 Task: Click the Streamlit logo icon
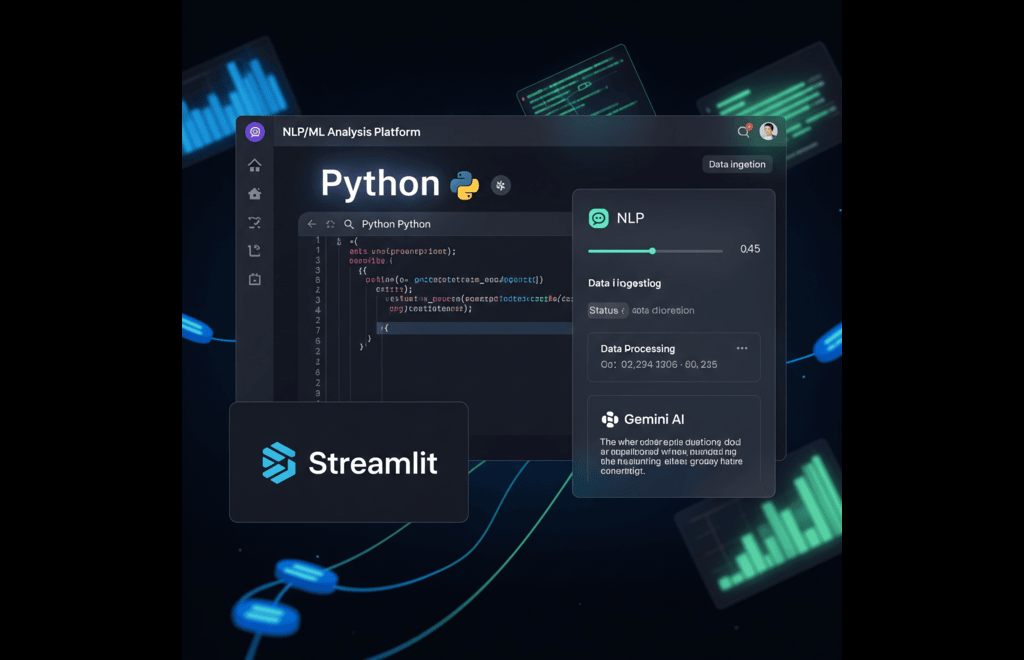pos(279,463)
